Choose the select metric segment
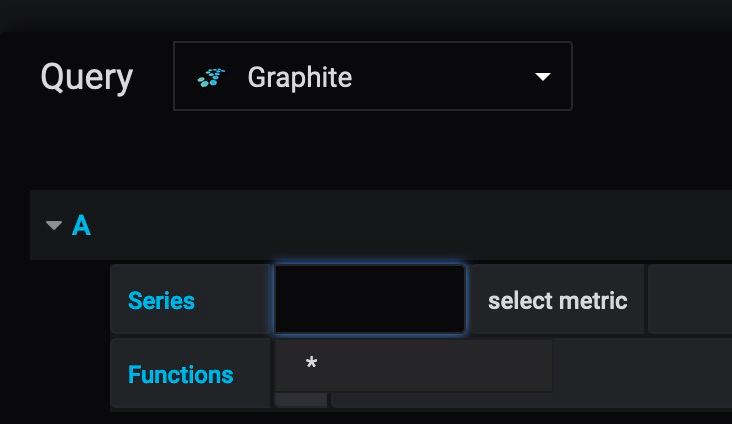Viewport: 732px width, 424px height. click(x=557, y=300)
